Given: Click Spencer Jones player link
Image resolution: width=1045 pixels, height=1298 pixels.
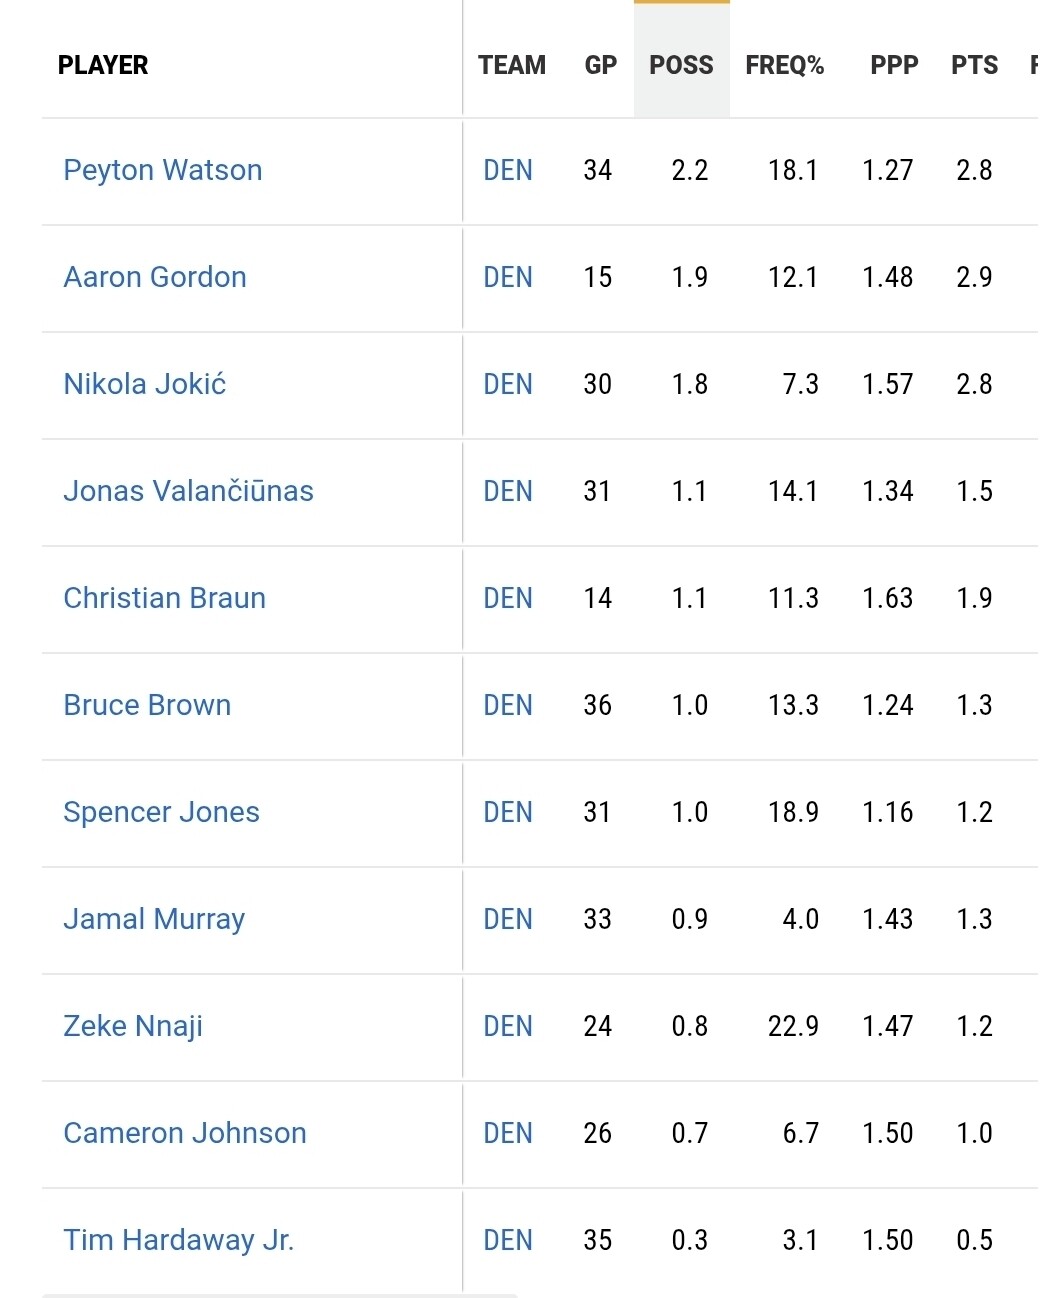Looking at the screenshot, I should tap(161, 812).
